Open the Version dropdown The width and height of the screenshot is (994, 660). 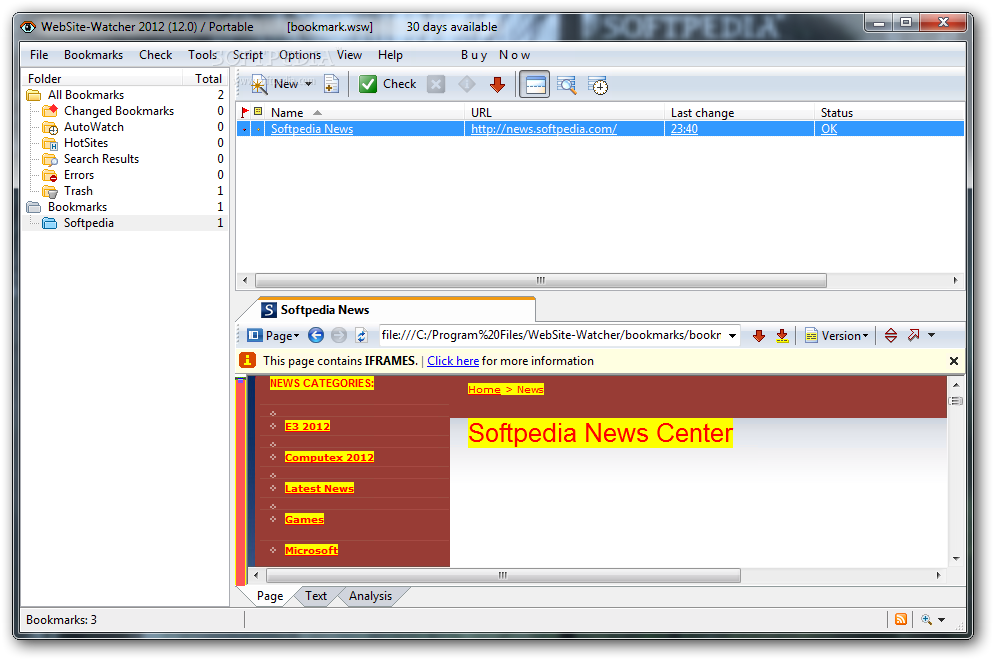click(836, 335)
